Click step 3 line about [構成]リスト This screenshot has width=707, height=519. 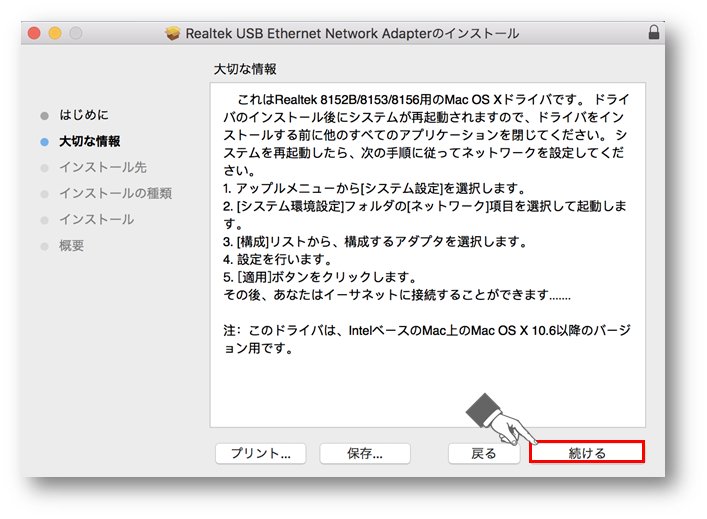[376, 242]
